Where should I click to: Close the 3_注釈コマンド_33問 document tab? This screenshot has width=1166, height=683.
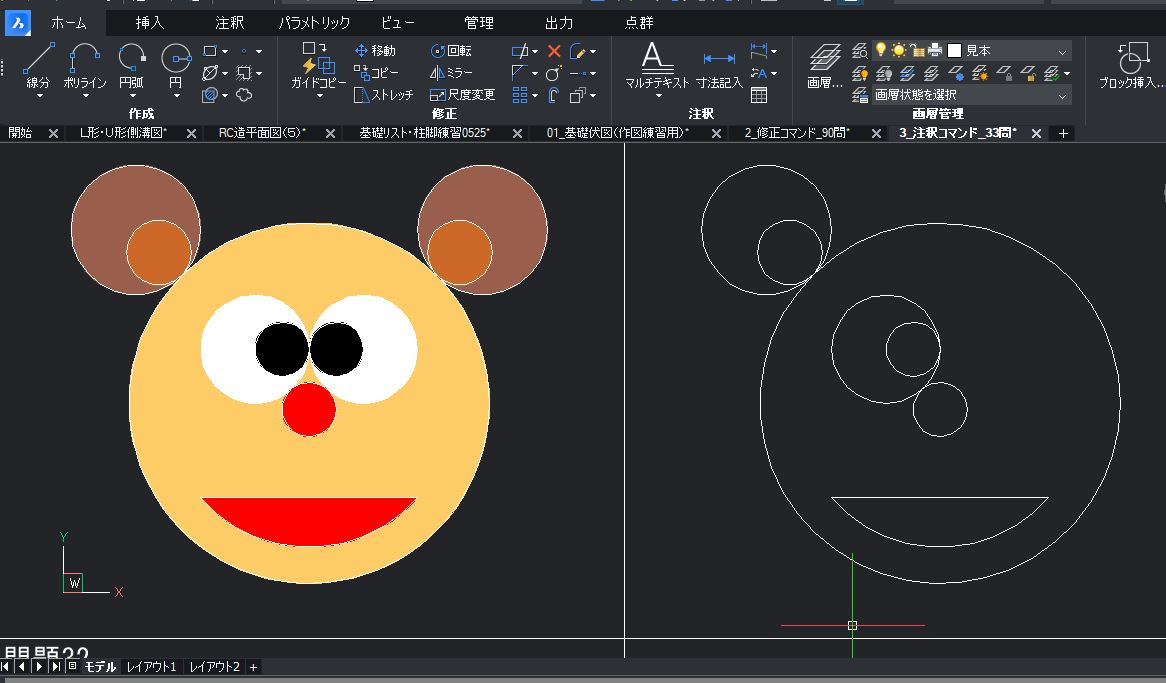(x=1036, y=134)
